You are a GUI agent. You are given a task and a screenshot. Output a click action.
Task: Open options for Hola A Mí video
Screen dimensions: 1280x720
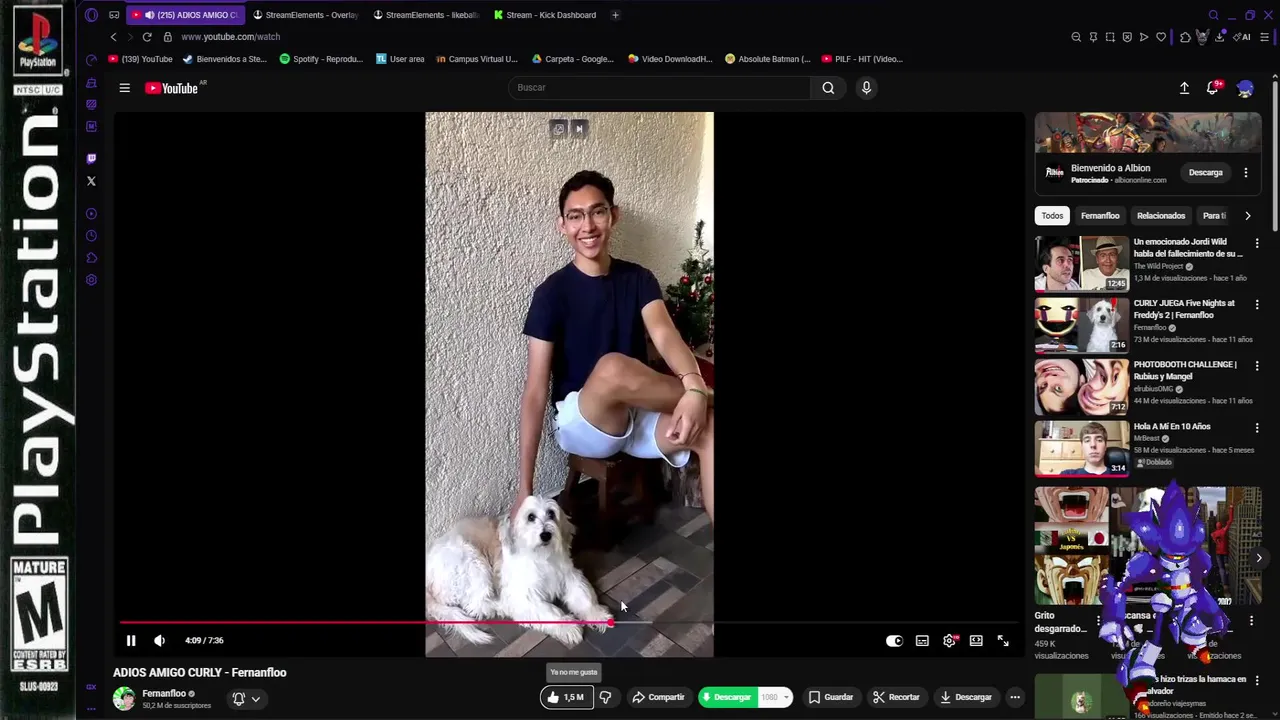1257,428
